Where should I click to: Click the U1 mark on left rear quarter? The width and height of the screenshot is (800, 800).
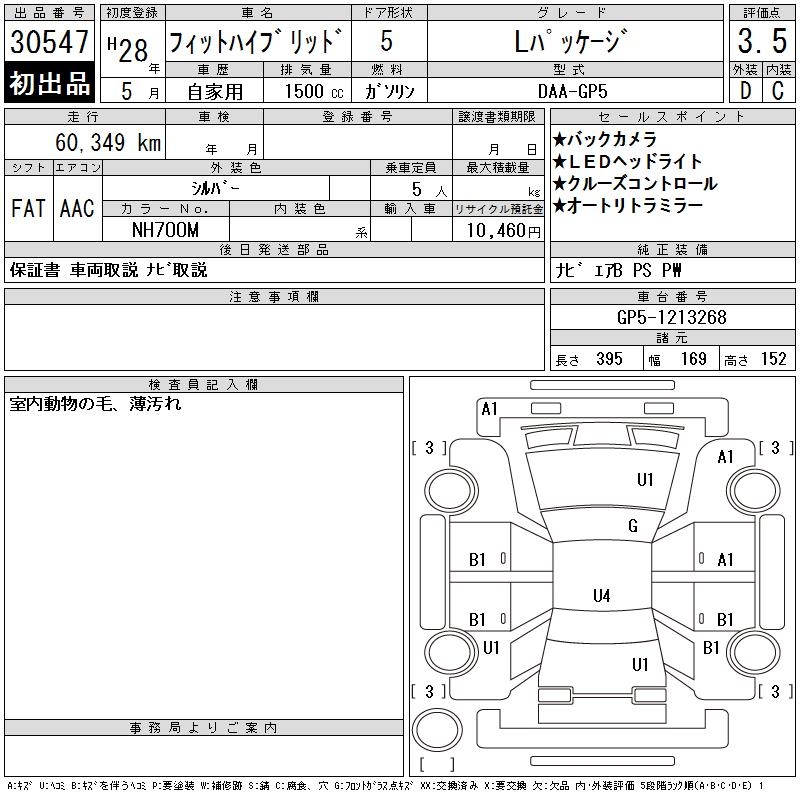tap(491, 648)
